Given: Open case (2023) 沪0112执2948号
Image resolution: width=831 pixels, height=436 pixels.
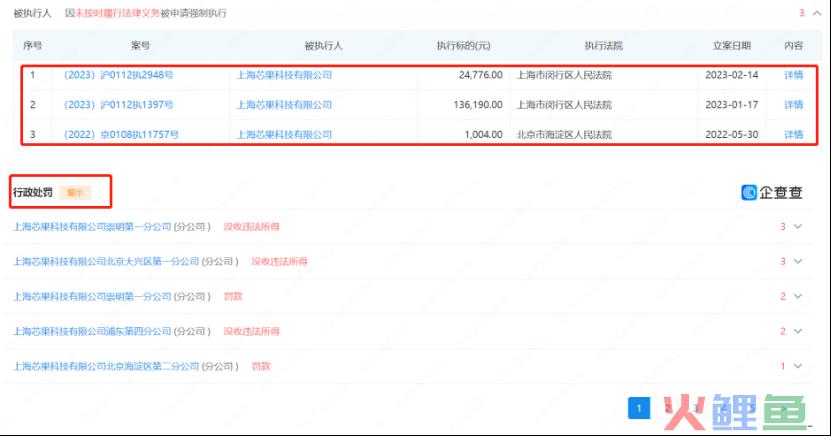Looking at the screenshot, I should [x=118, y=75].
